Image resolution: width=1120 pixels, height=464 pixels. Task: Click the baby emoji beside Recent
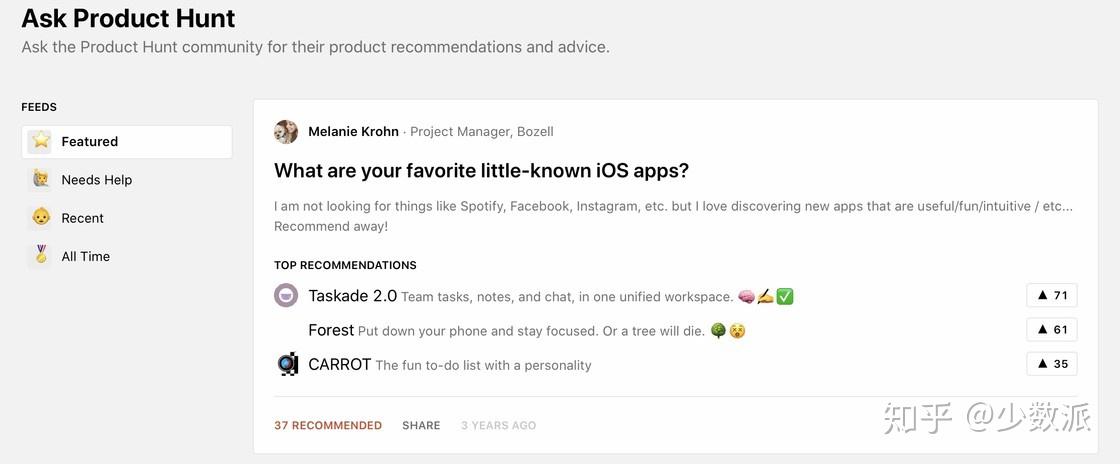tap(41, 217)
